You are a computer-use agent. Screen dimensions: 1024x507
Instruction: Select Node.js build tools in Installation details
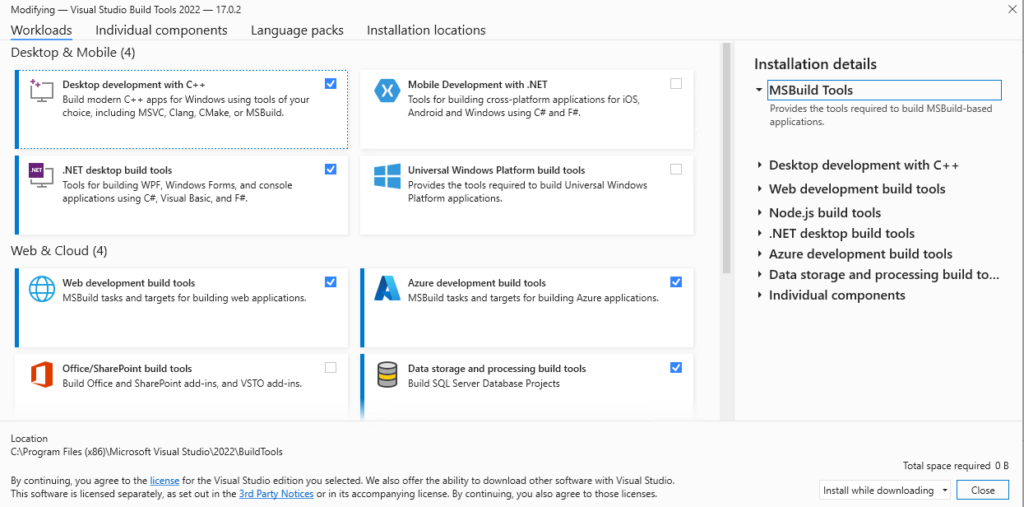tap(825, 213)
